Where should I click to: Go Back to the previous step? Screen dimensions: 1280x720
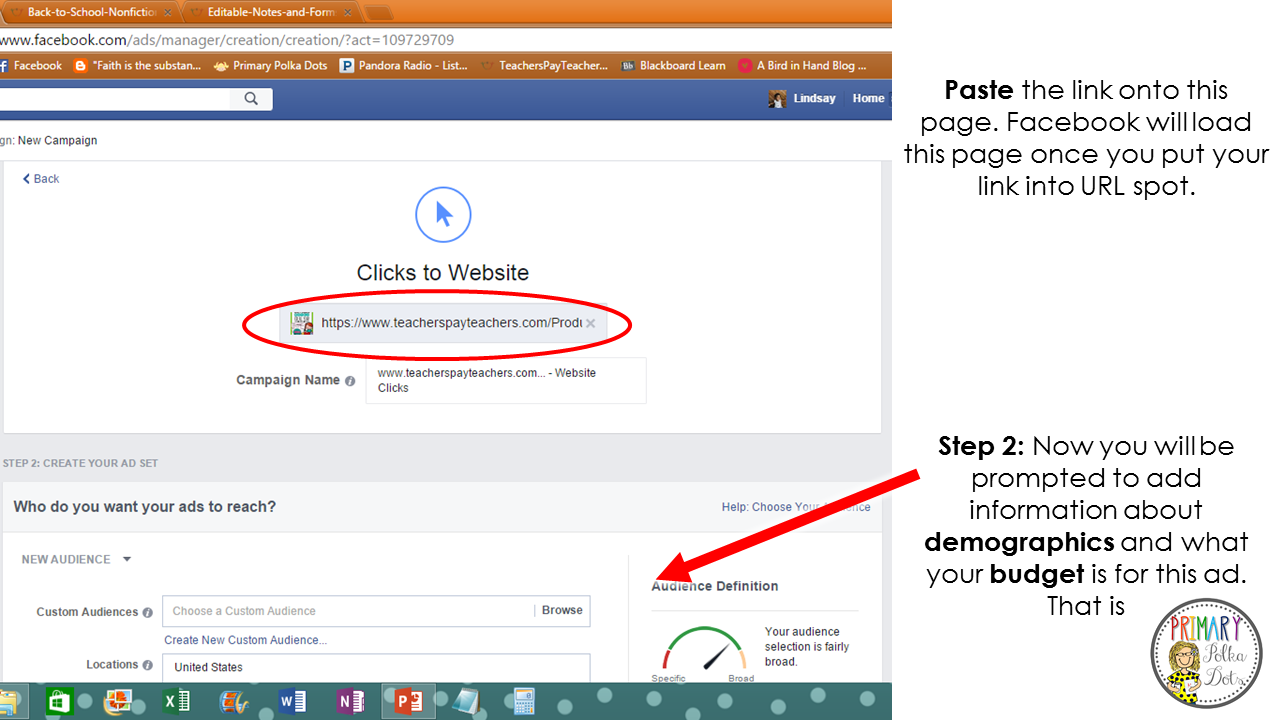[x=41, y=179]
